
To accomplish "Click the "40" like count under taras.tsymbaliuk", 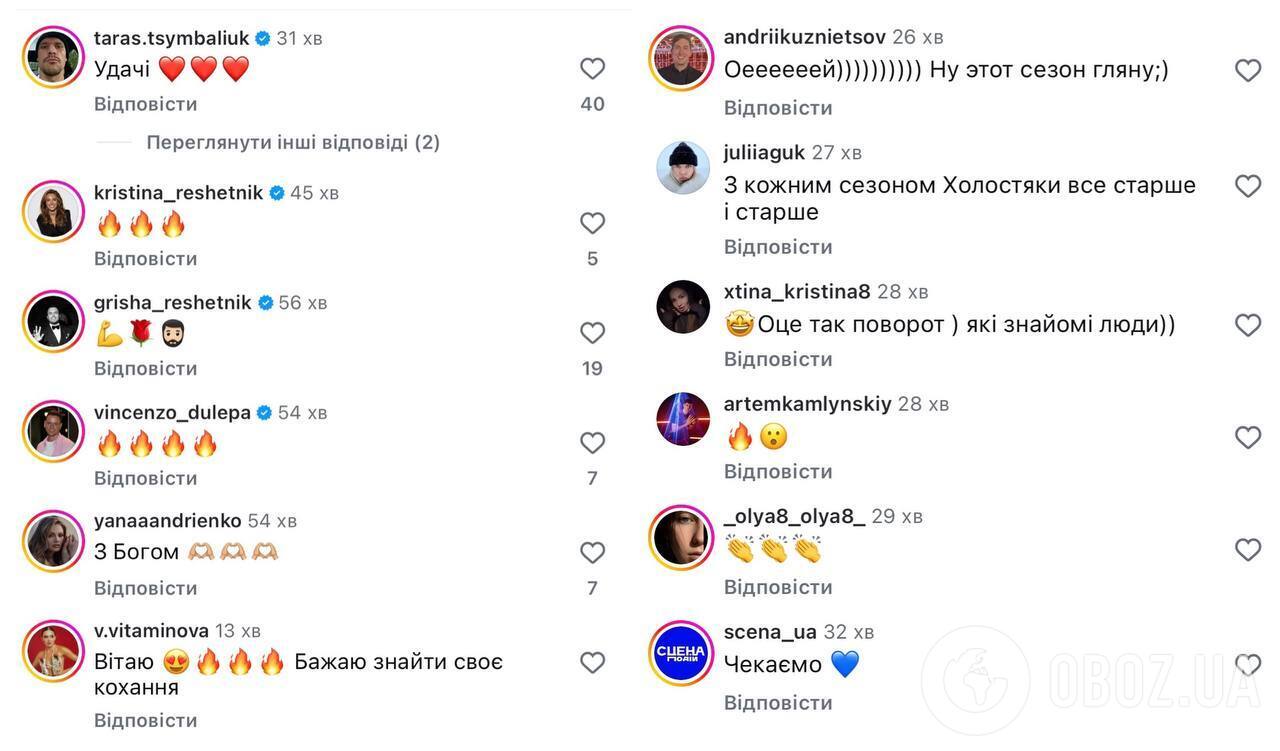I will (x=592, y=103).
